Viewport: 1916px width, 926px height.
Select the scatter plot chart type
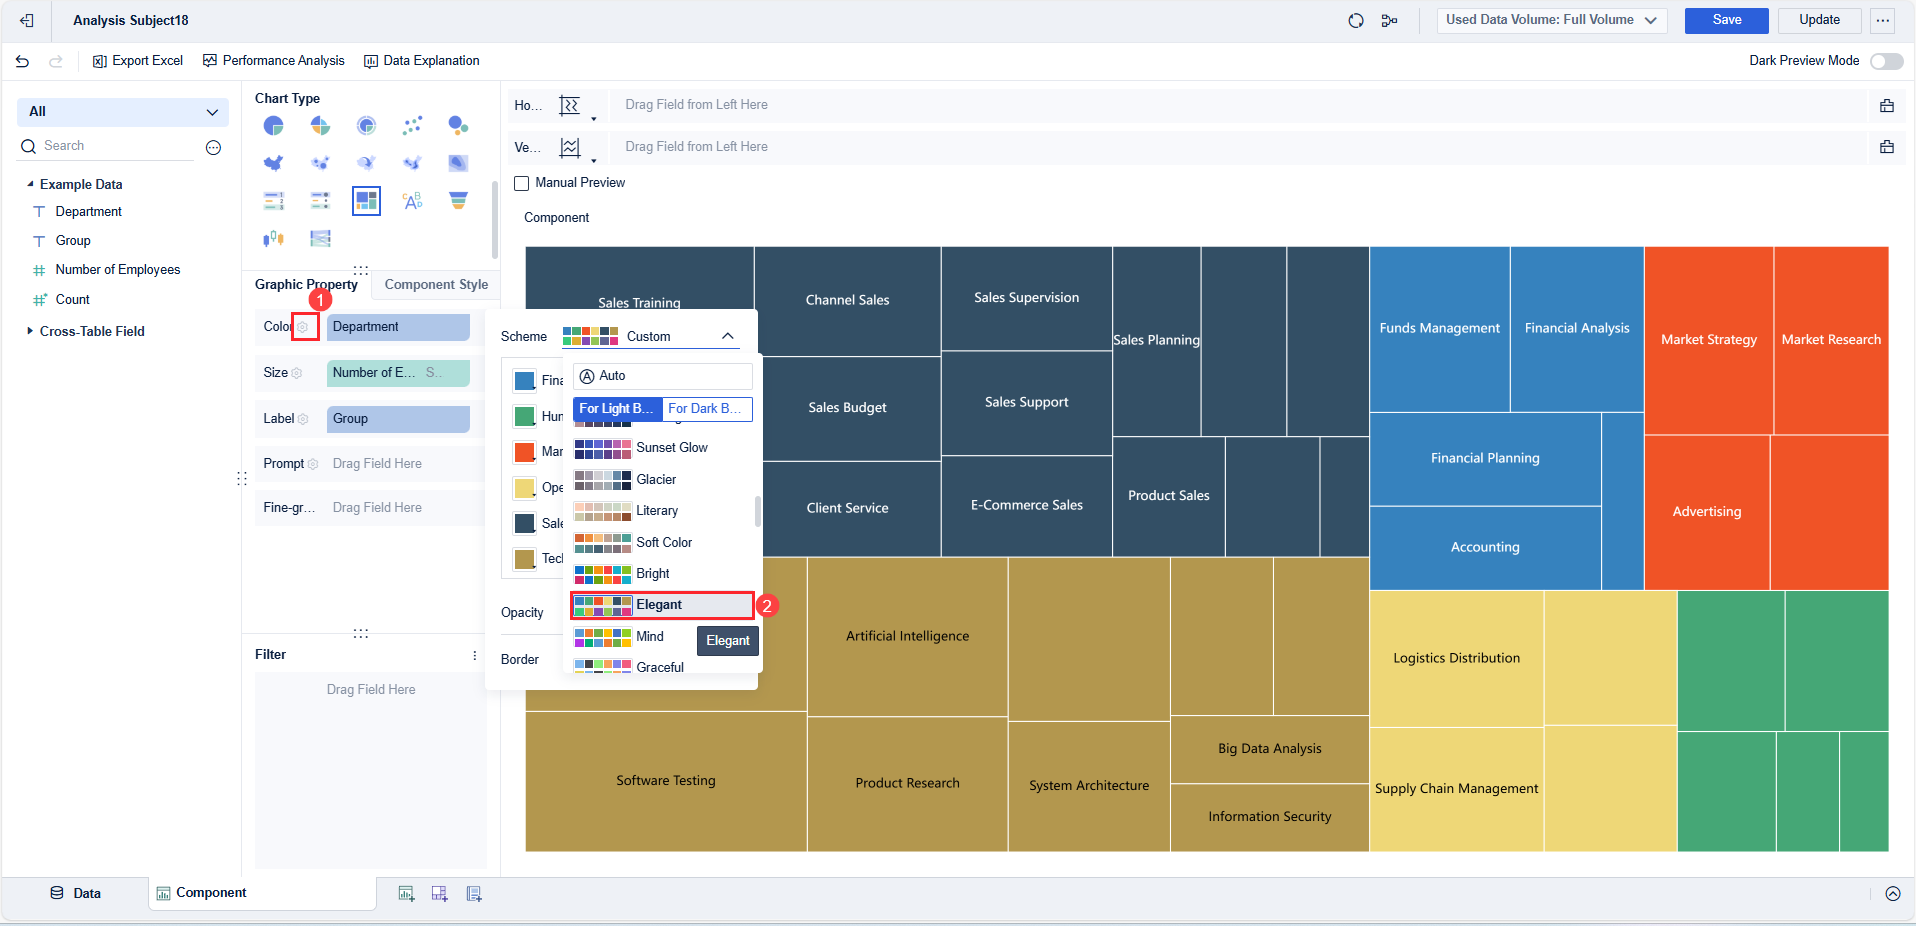pyautogui.click(x=412, y=125)
